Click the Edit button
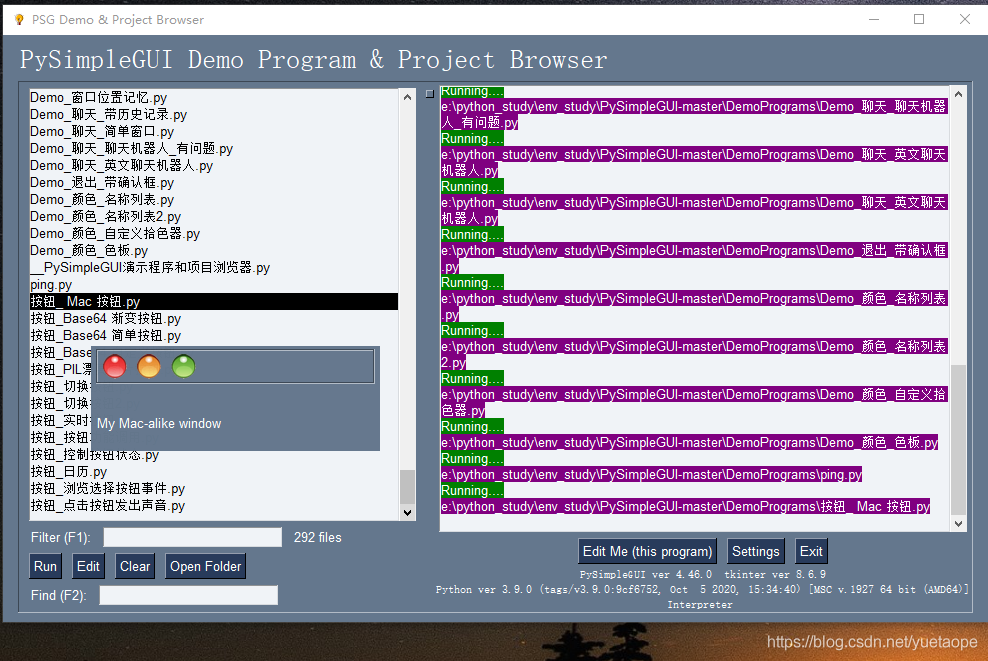Viewport: 988px width, 661px height. point(88,566)
